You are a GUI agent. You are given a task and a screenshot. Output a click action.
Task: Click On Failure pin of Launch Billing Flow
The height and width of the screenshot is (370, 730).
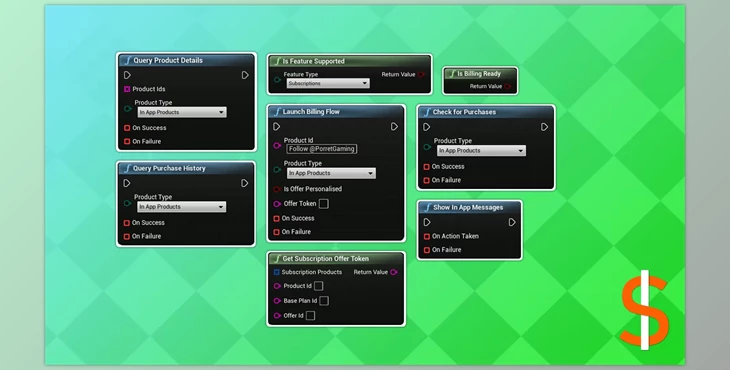coord(277,232)
